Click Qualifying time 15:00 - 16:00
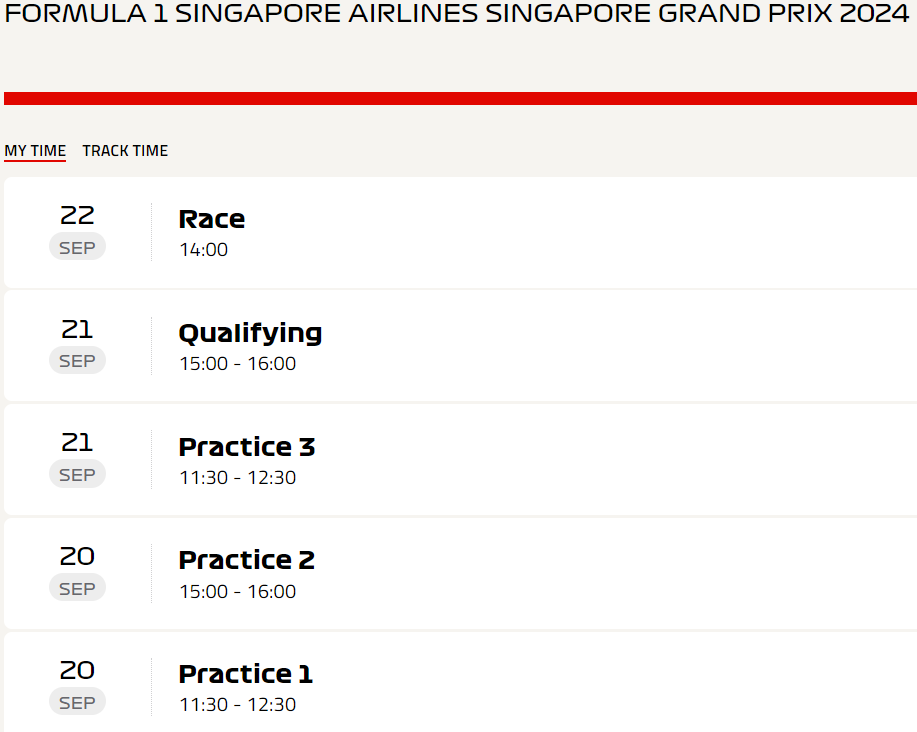917x732 pixels. point(237,364)
